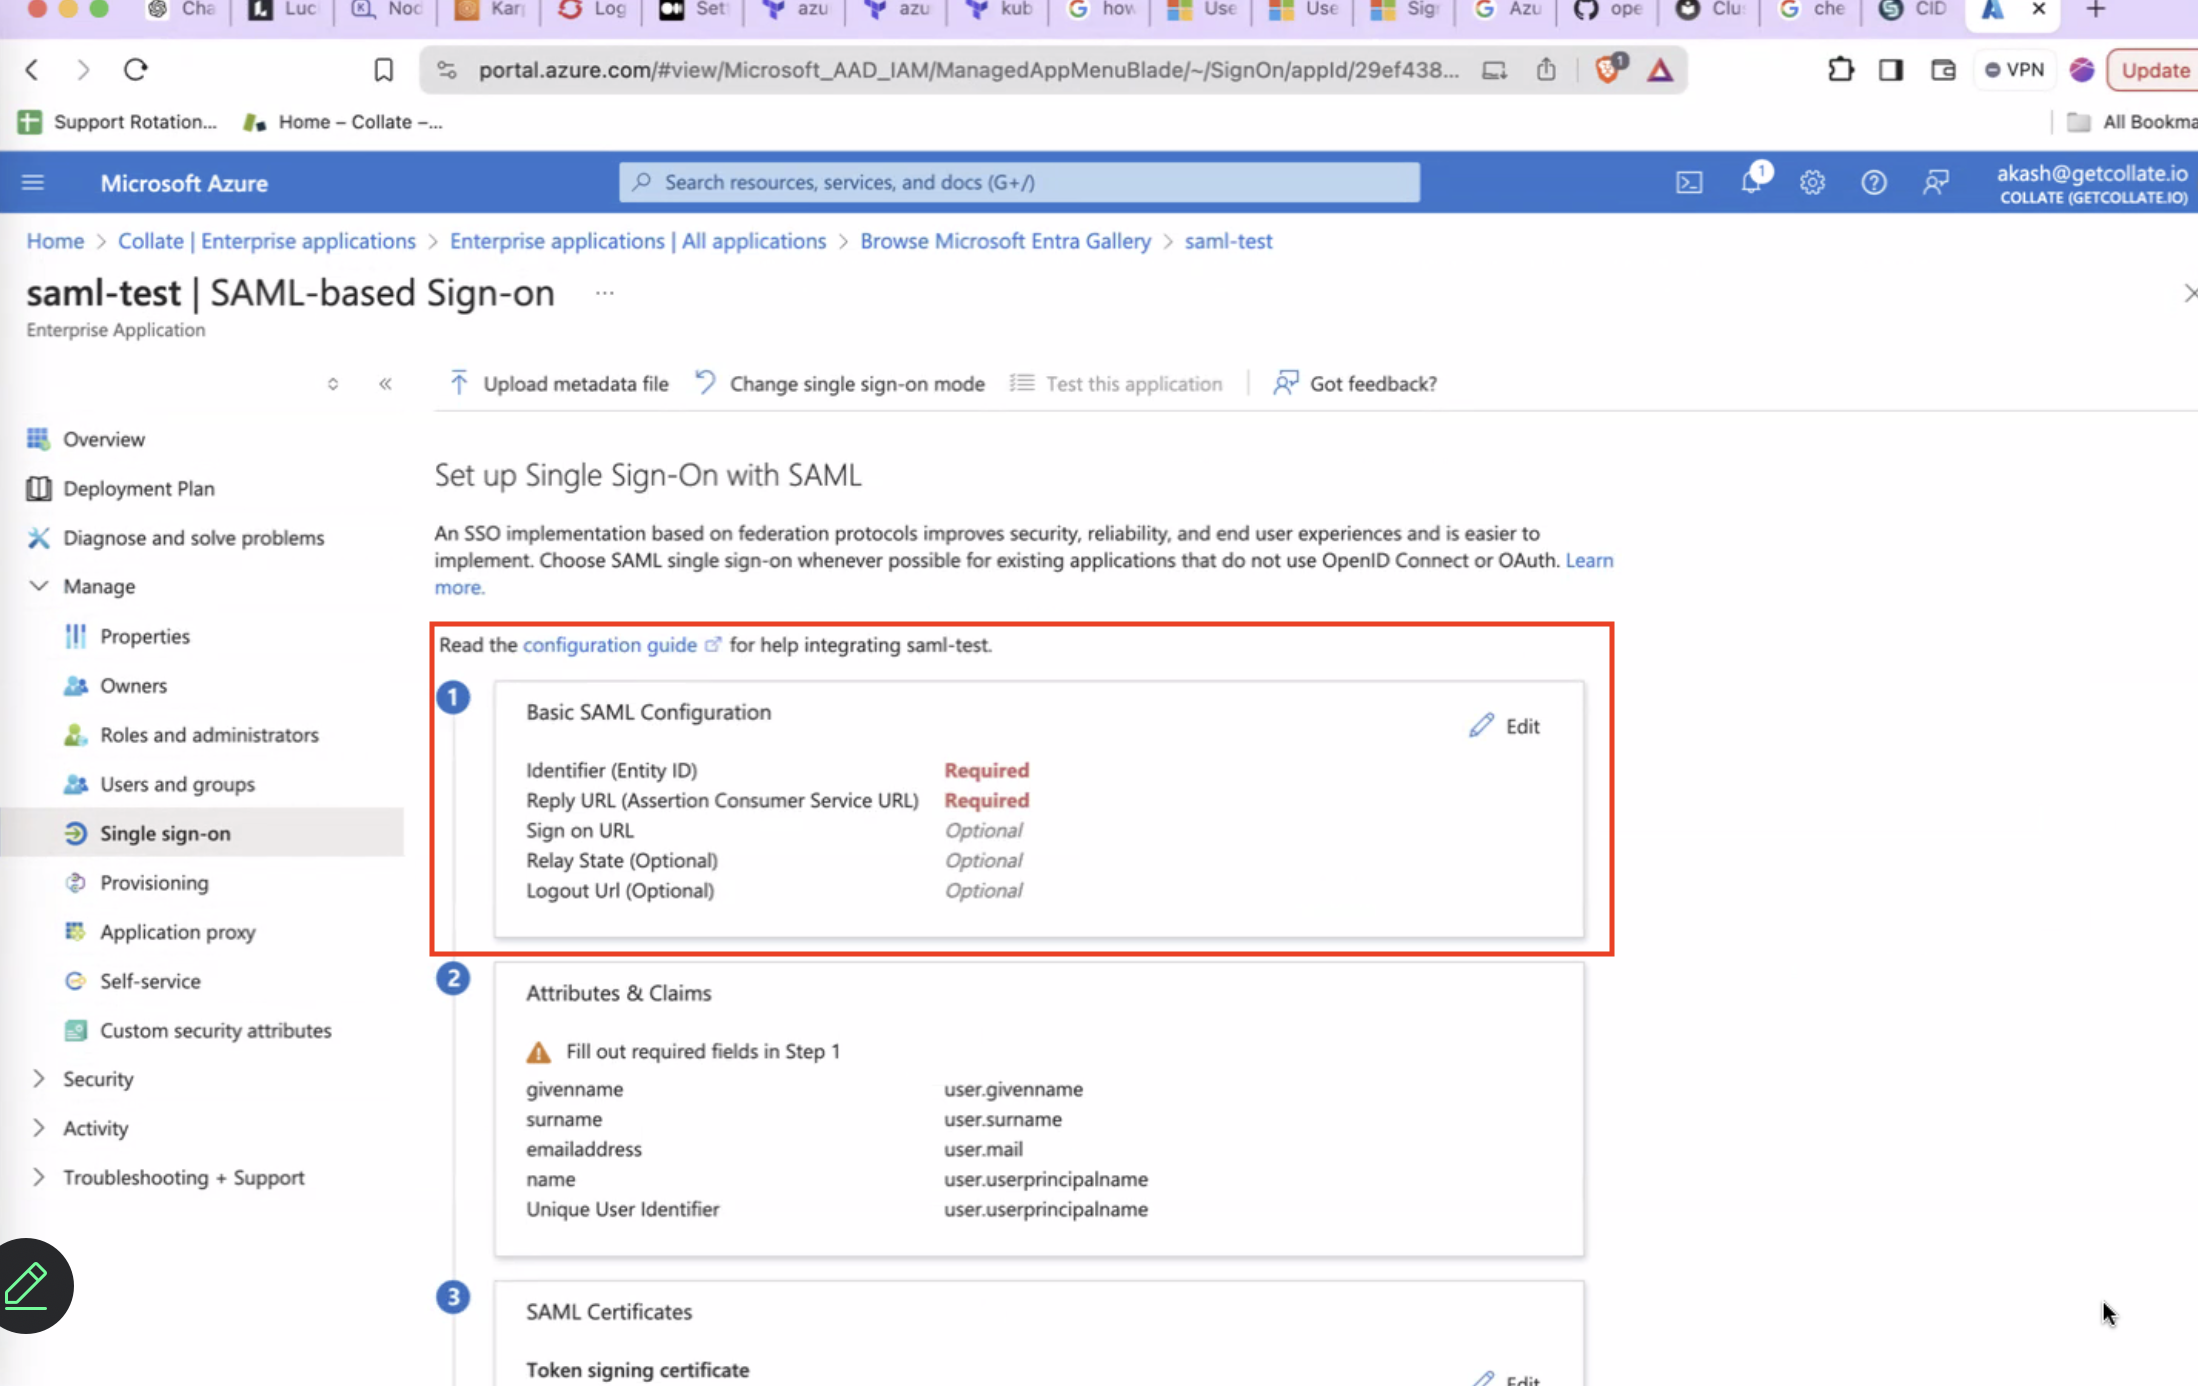The image size is (2198, 1386).
Task: Select Application proxy in the sidebar
Action: [x=177, y=931]
